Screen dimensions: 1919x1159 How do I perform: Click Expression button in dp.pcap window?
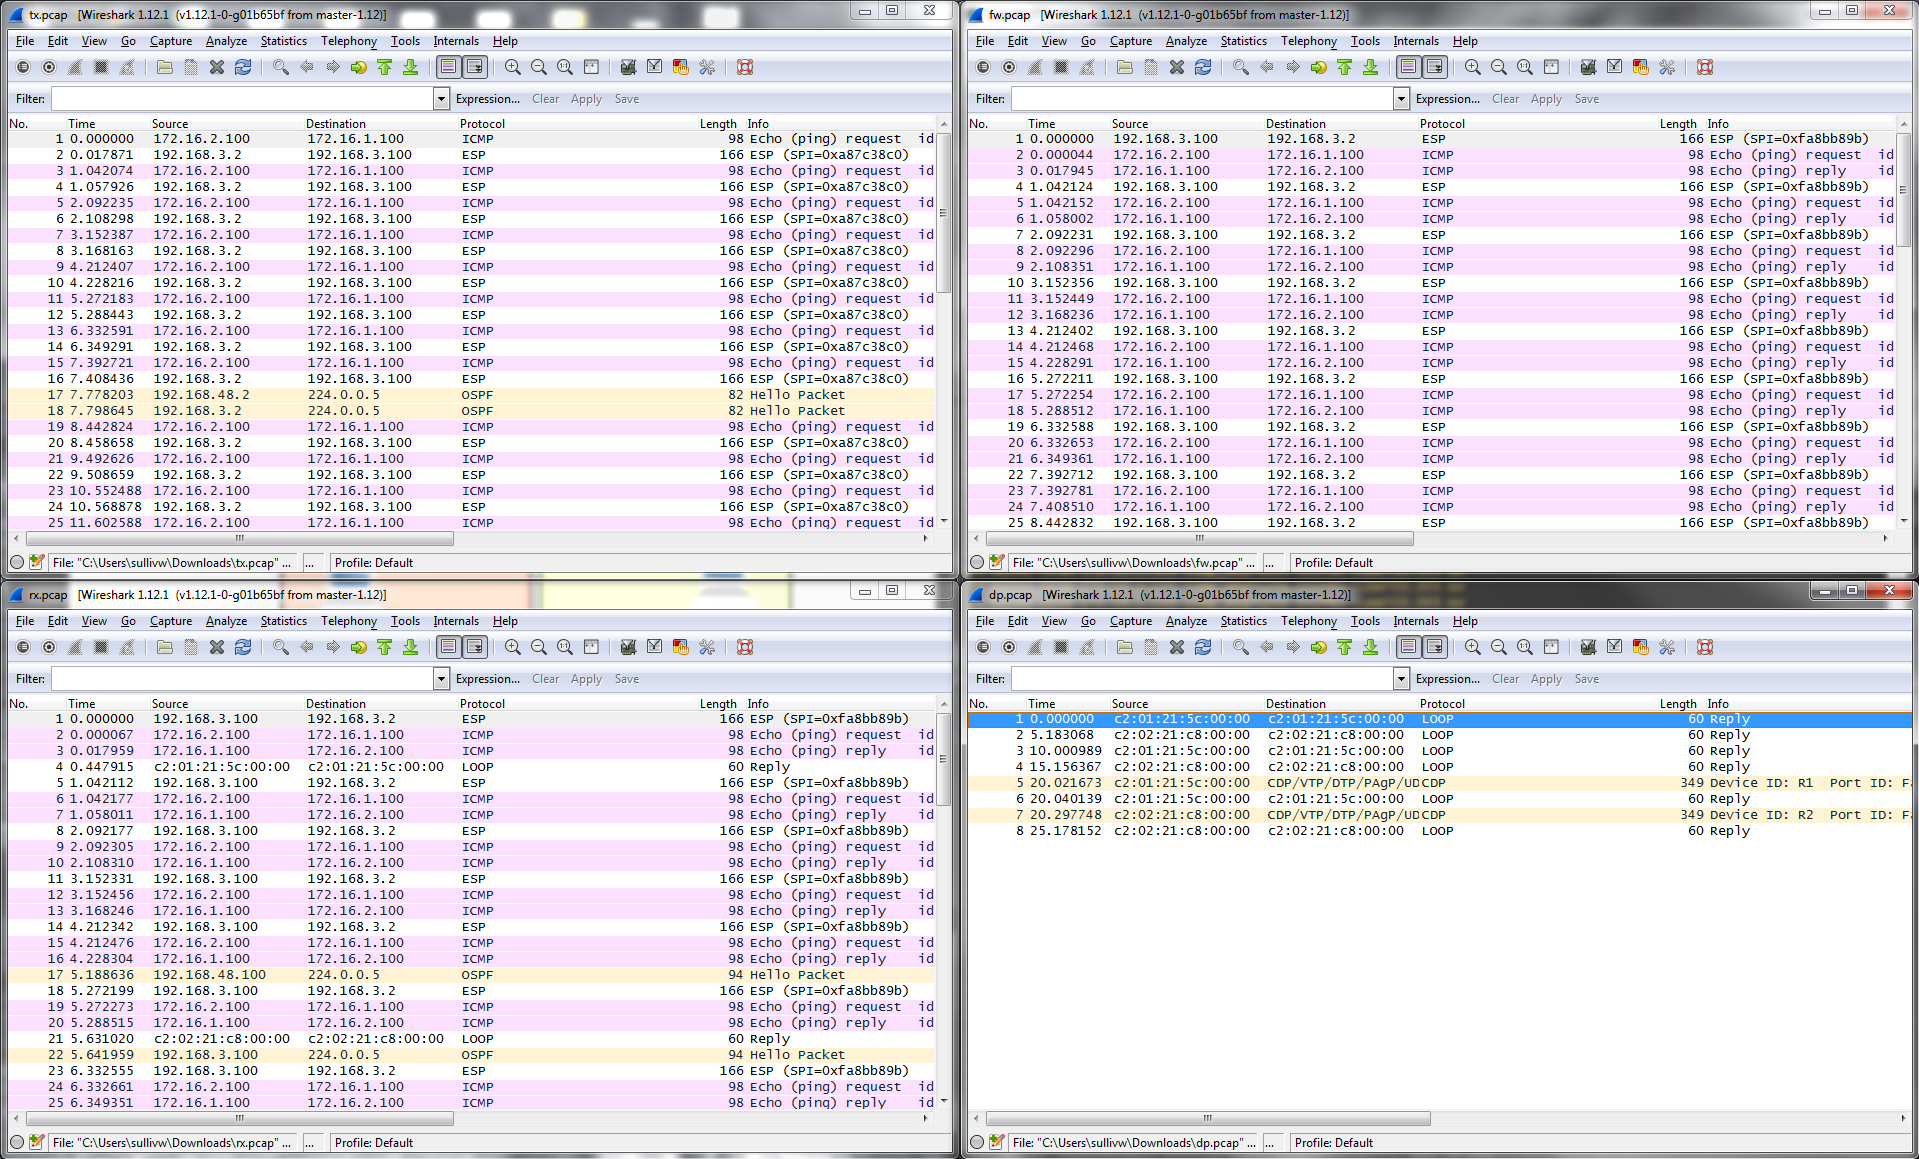[1448, 679]
